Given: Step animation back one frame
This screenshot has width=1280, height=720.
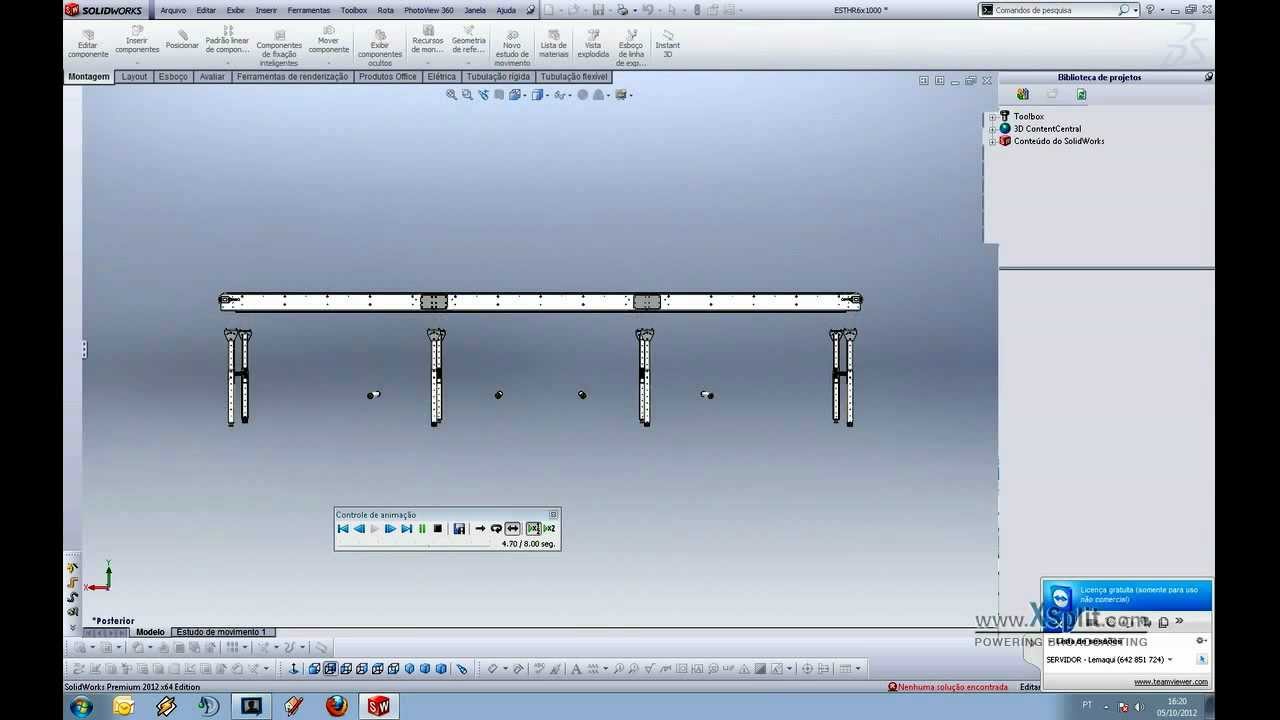Looking at the screenshot, I should [359, 529].
